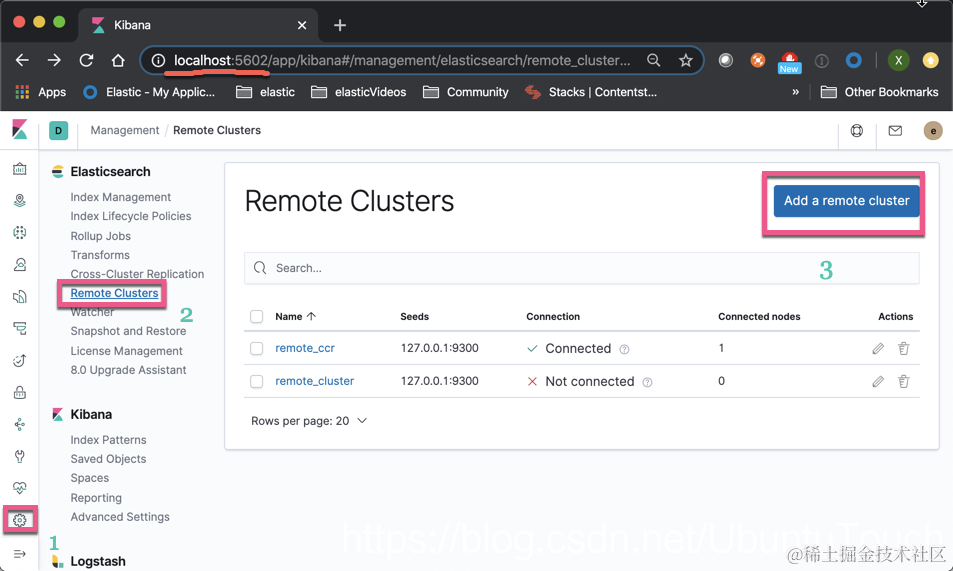This screenshot has width=953, height=571.
Task: Open the newsfeed mail icon
Action: [x=895, y=130]
